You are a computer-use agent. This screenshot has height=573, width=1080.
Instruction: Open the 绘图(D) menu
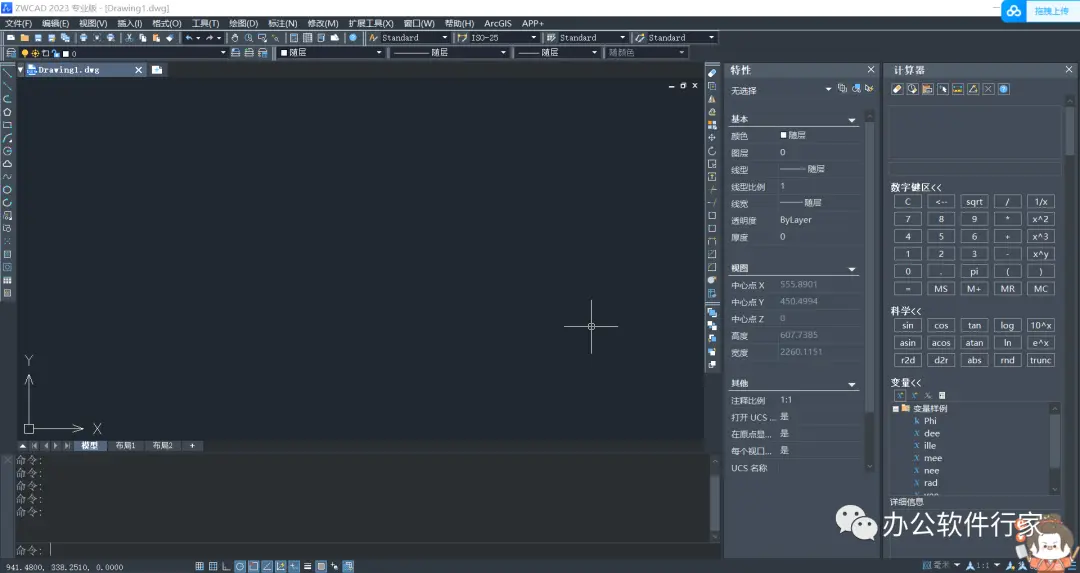pos(243,23)
